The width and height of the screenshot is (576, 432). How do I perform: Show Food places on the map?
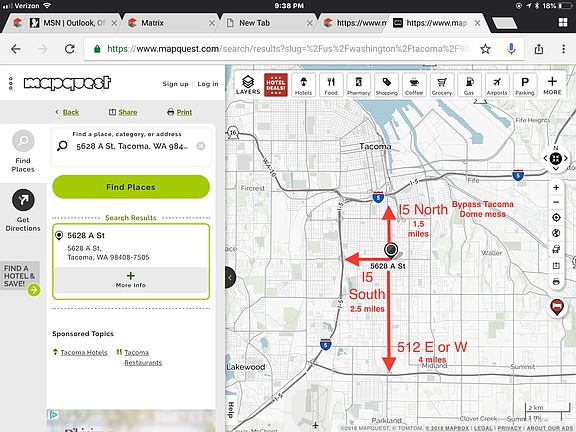(x=331, y=85)
